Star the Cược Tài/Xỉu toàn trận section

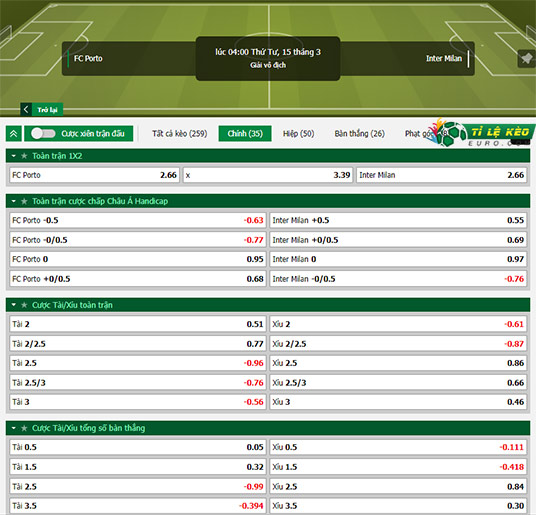point(24,305)
